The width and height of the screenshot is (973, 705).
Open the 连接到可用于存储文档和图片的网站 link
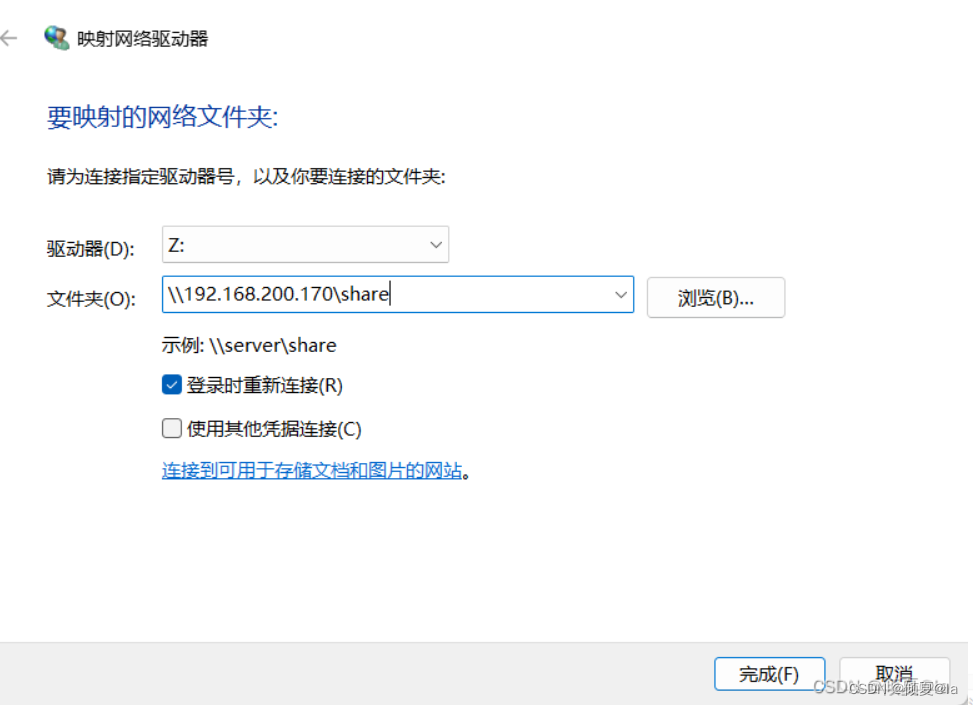[x=312, y=470]
